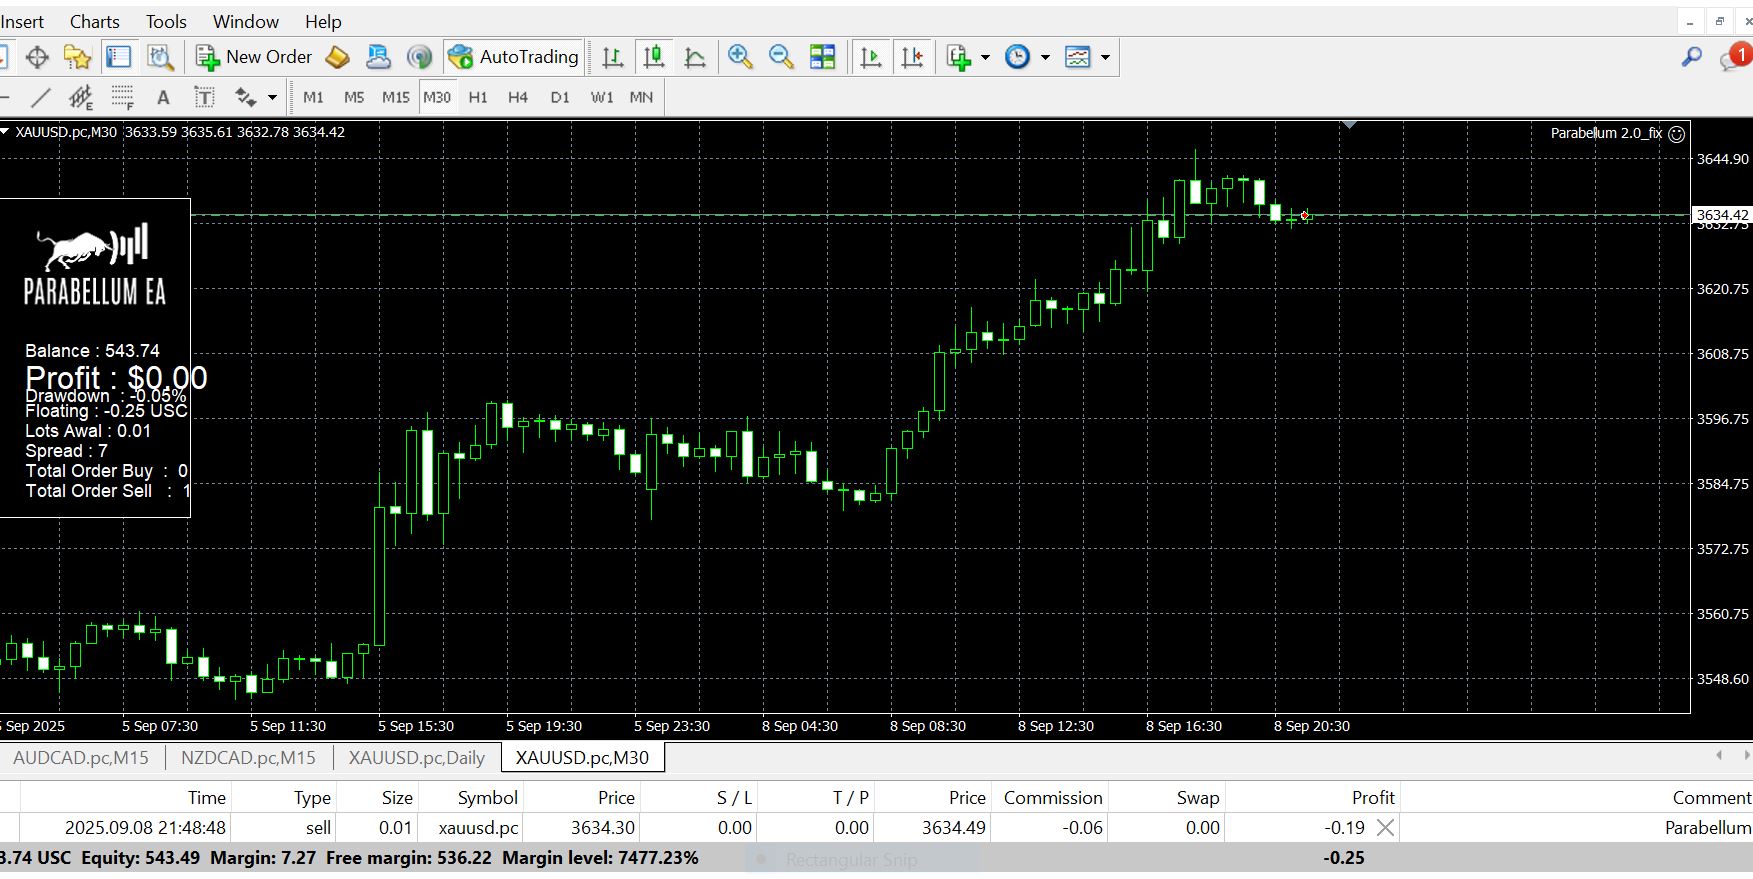1753x879 pixels.
Task: Toggle chart Auto Scroll
Action: pyautogui.click(x=871, y=57)
